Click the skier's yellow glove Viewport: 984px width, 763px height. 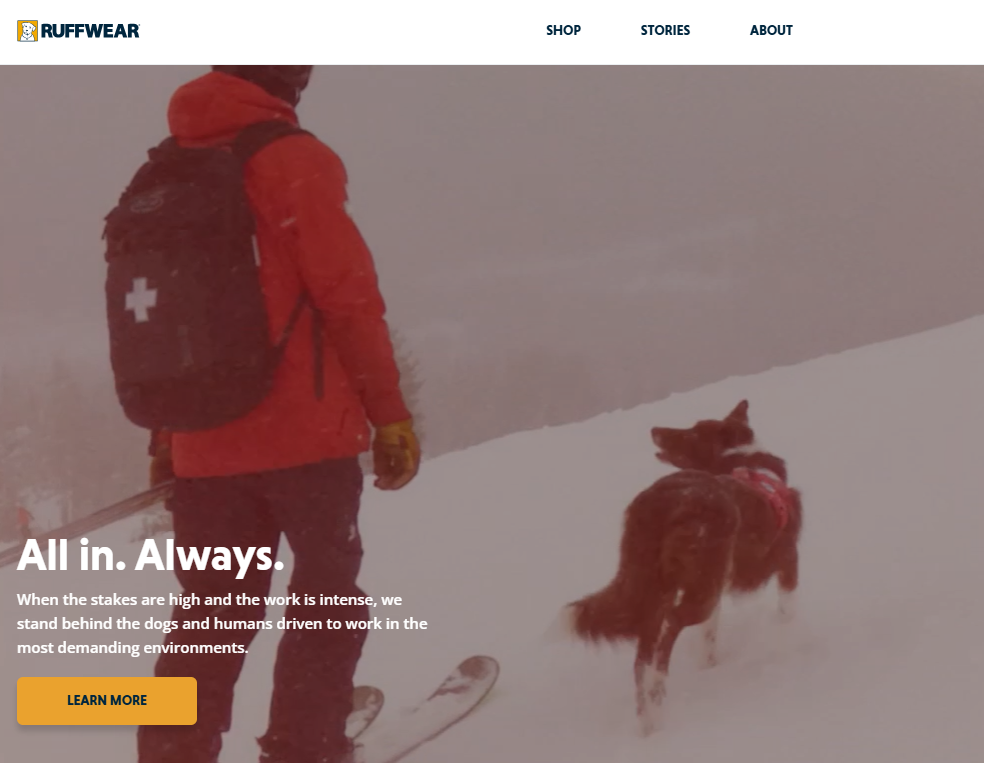[x=395, y=455]
